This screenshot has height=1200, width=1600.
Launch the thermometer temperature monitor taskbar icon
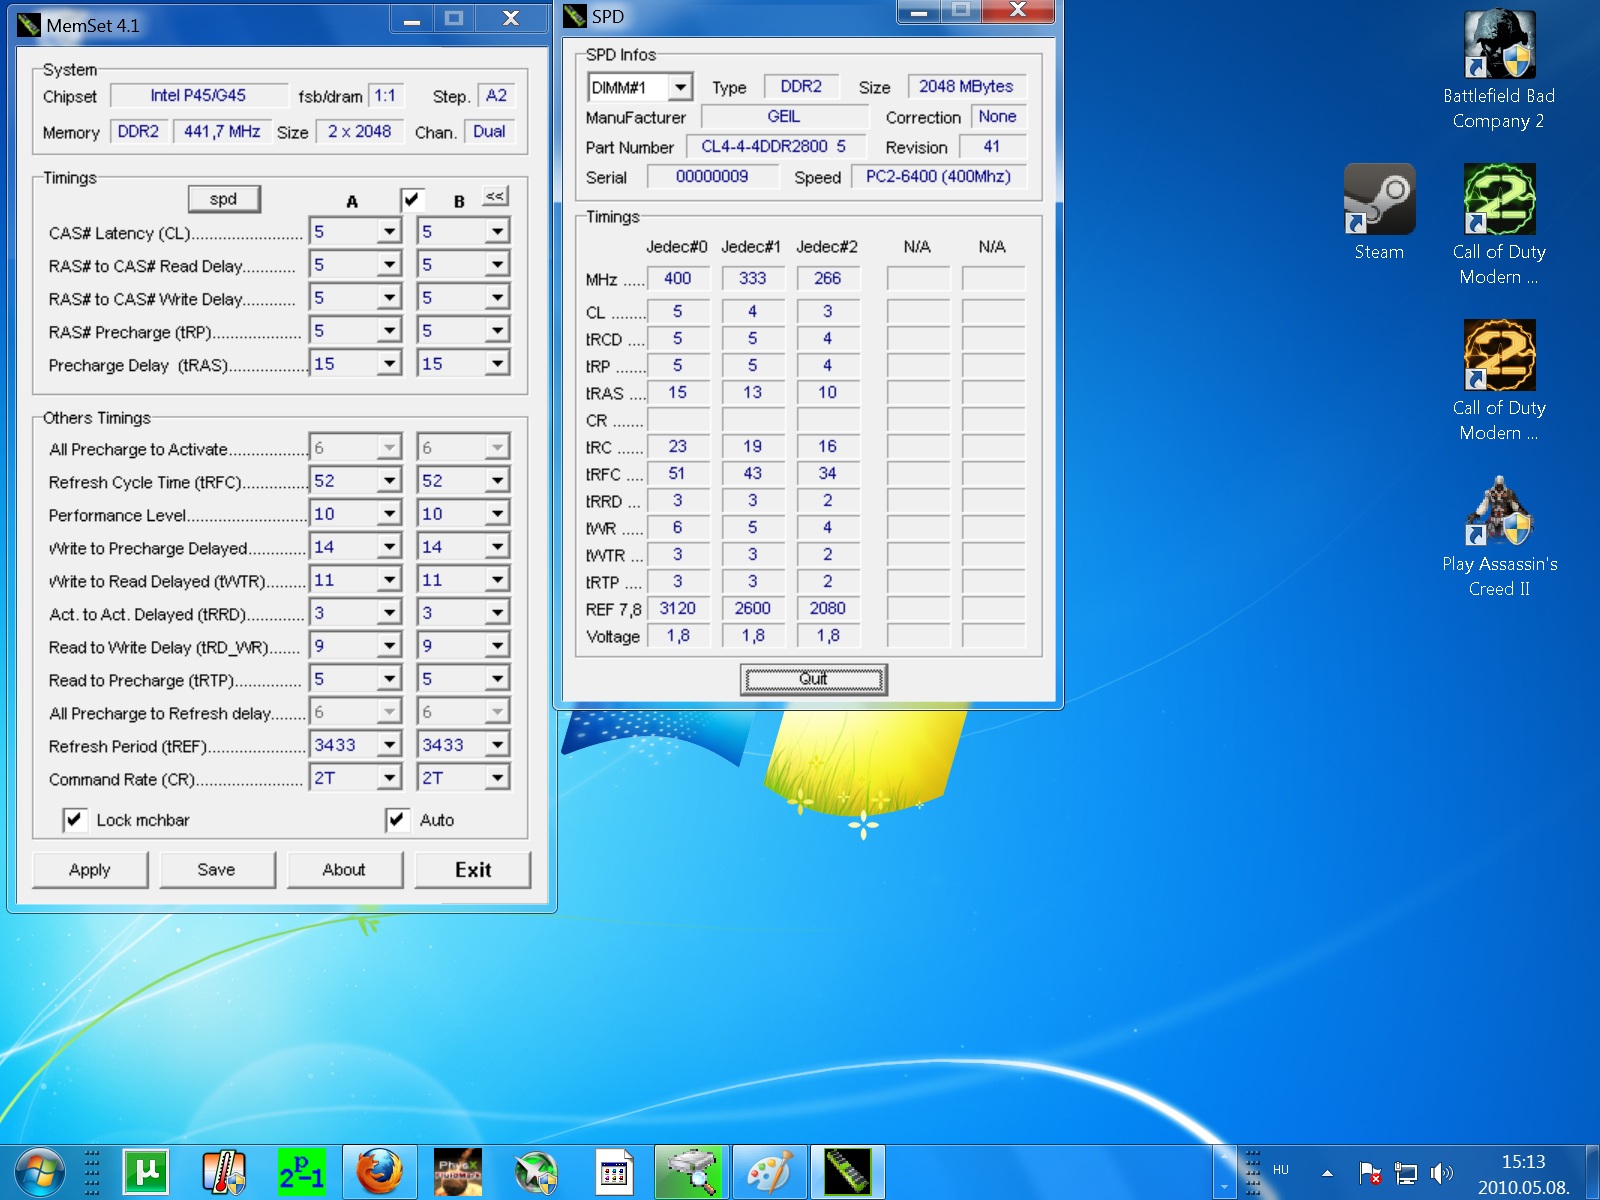pos(224,1172)
